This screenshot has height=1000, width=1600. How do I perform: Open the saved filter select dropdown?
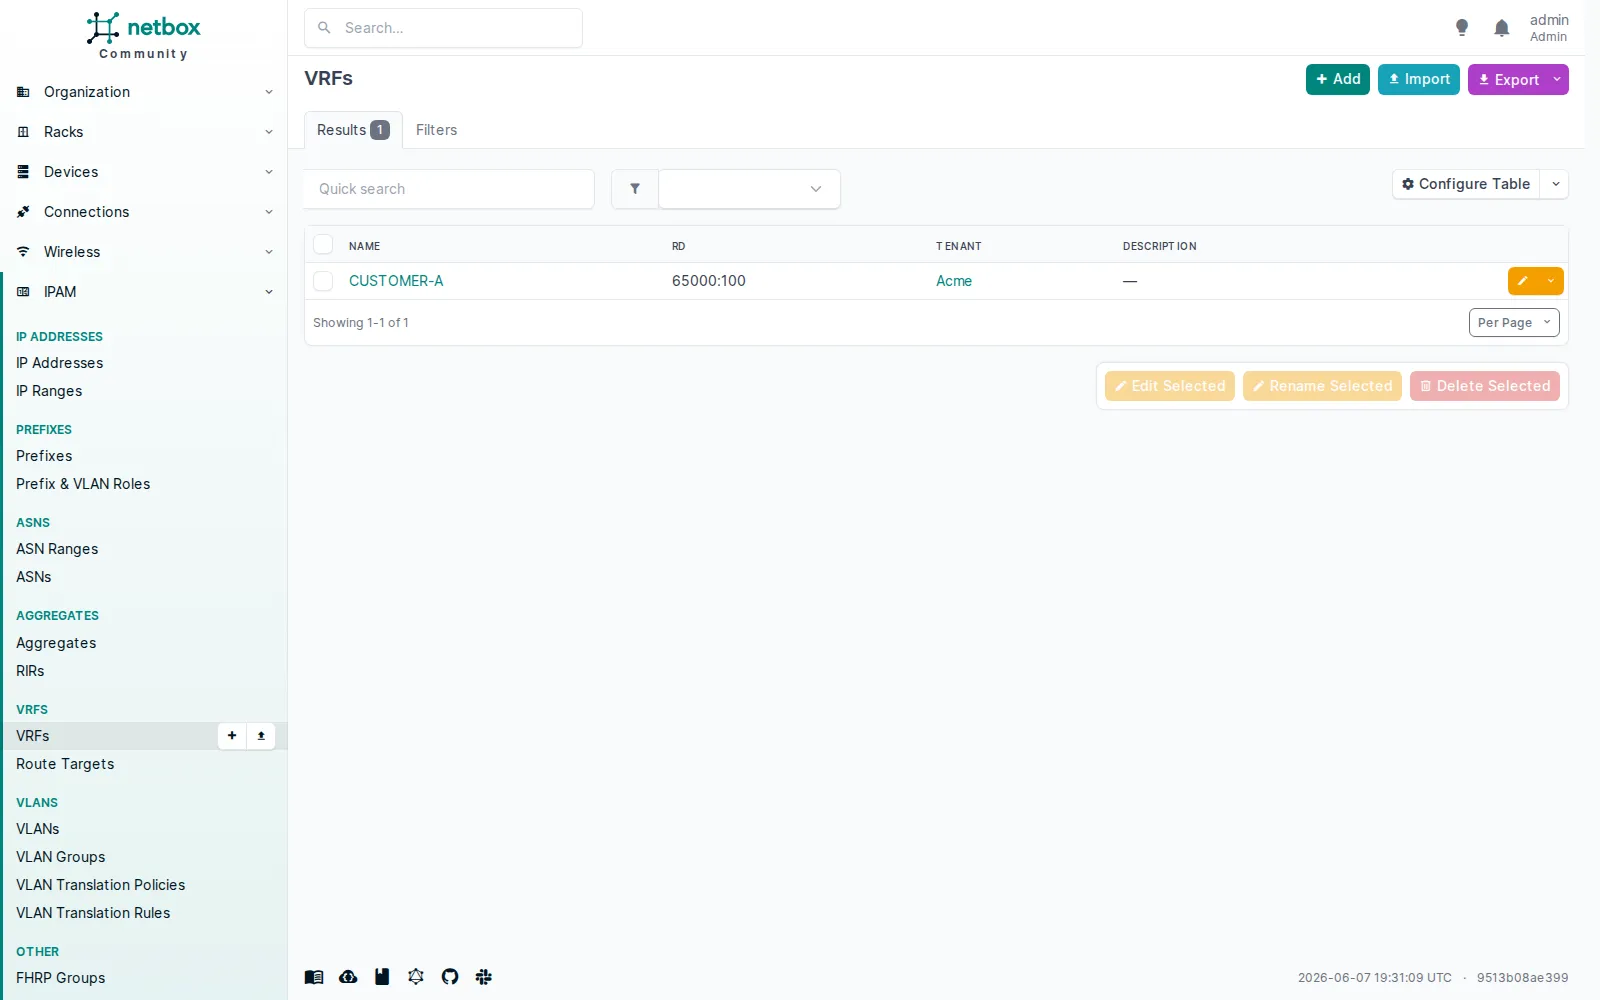coord(749,189)
